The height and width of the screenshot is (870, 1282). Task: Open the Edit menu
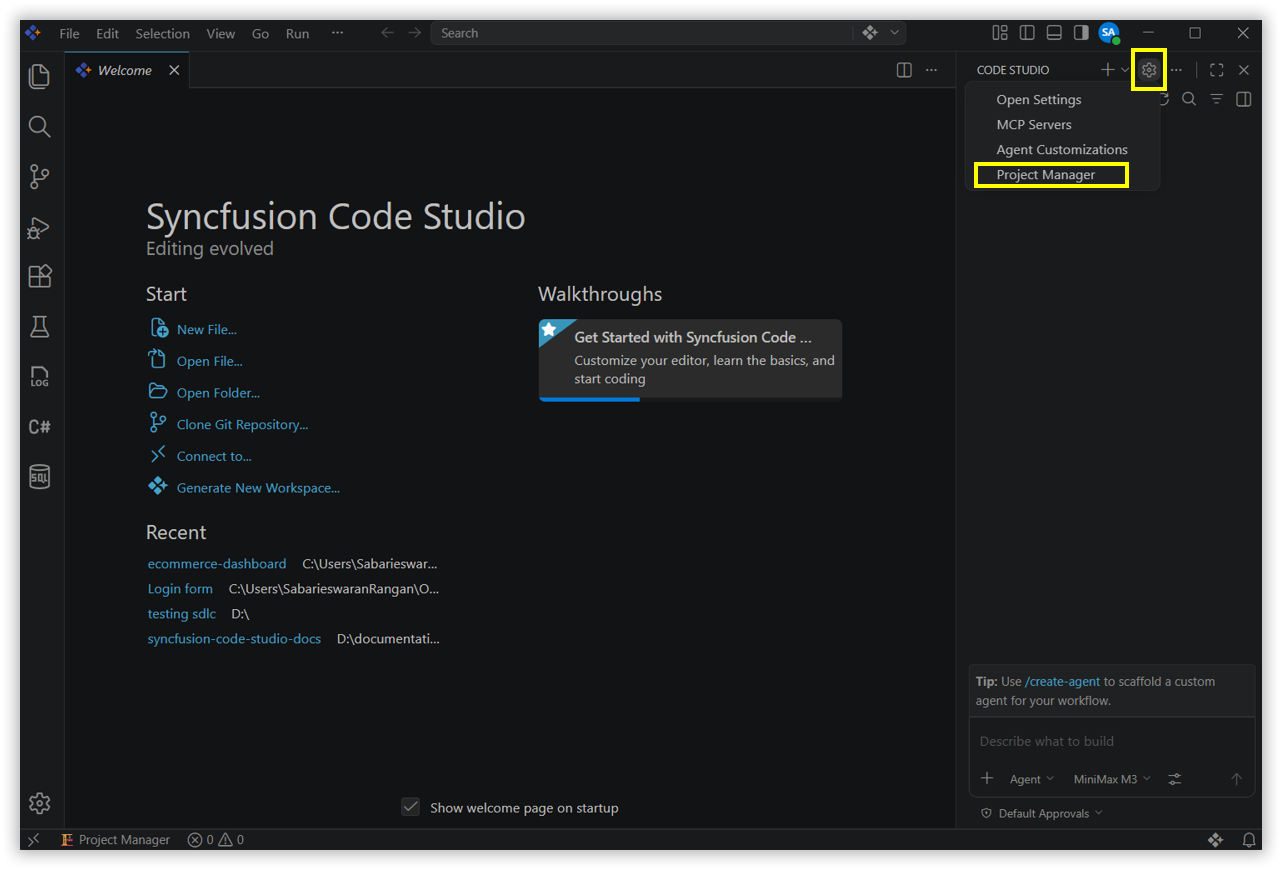(x=107, y=33)
